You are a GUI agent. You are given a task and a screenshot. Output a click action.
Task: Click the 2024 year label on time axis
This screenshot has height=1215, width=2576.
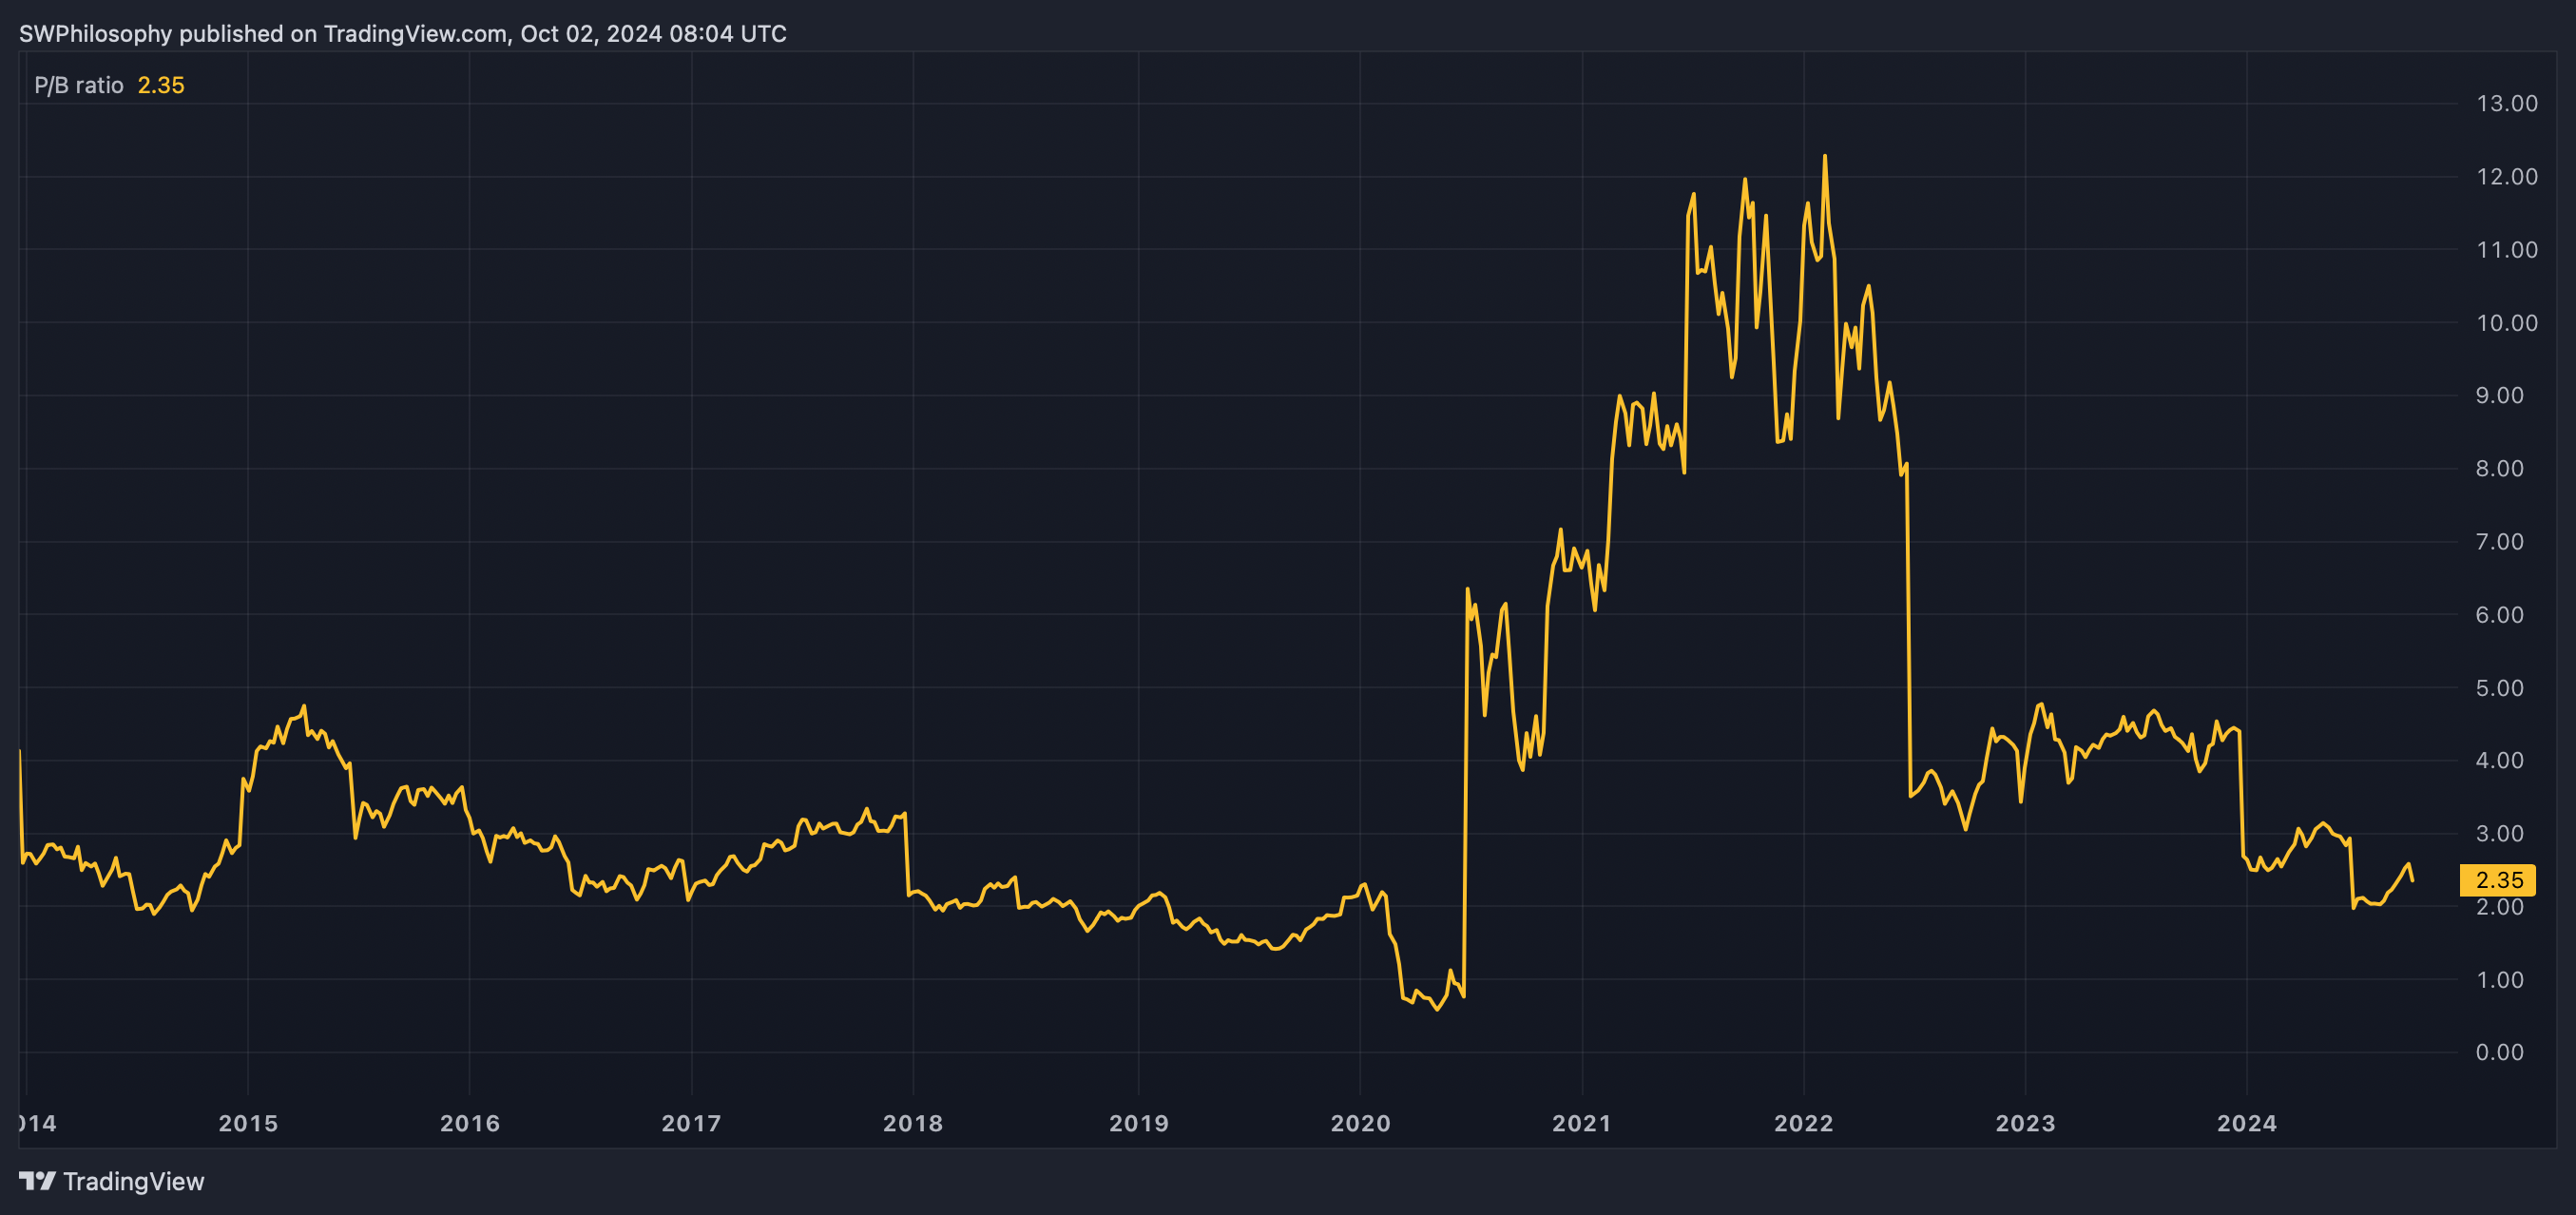click(2247, 1123)
